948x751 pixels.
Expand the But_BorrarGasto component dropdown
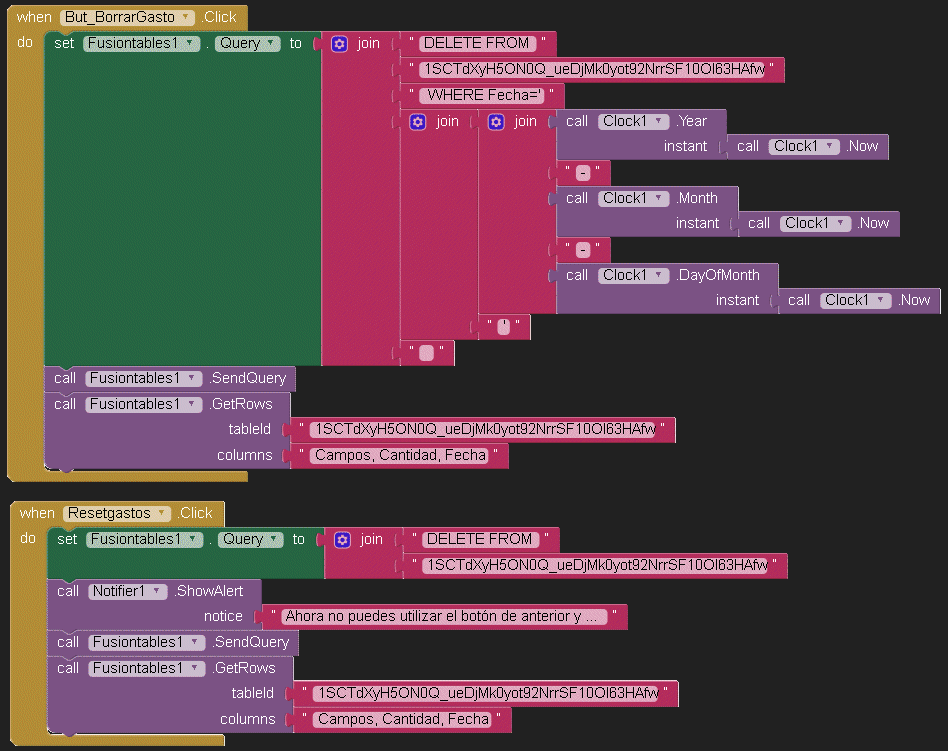pyautogui.click(x=187, y=18)
